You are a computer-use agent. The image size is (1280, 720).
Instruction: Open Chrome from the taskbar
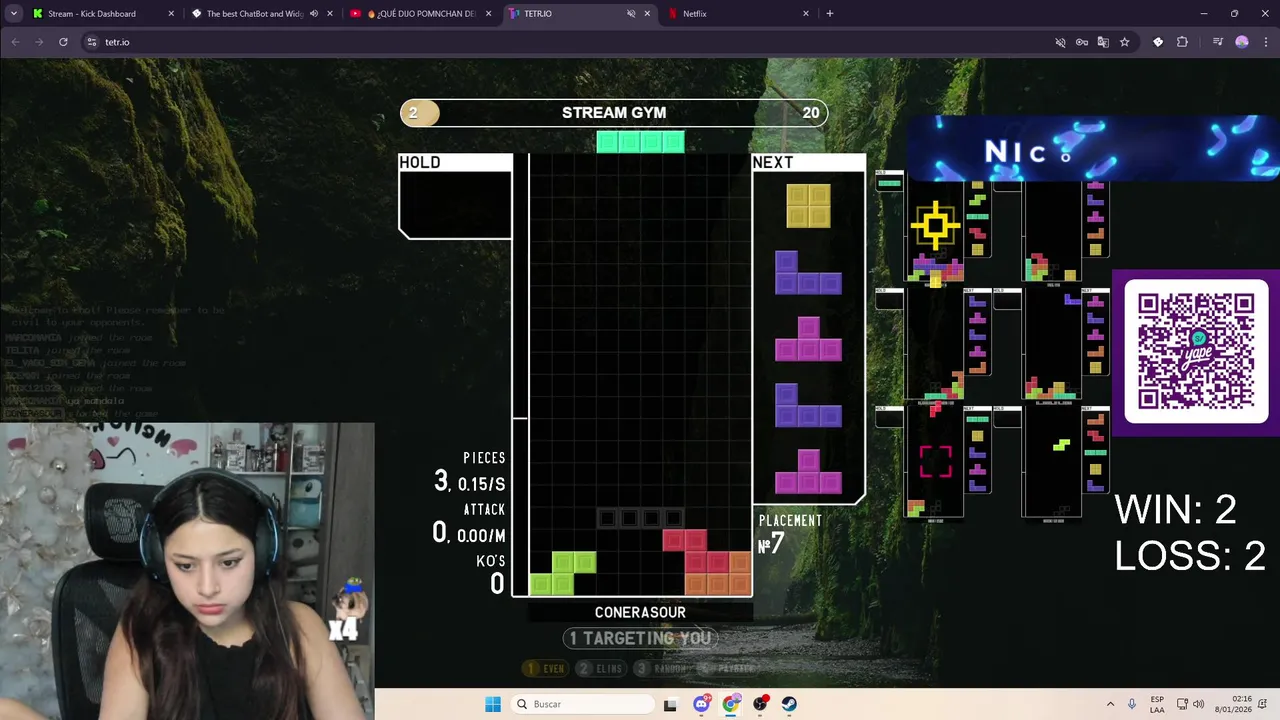tap(731, 704)
